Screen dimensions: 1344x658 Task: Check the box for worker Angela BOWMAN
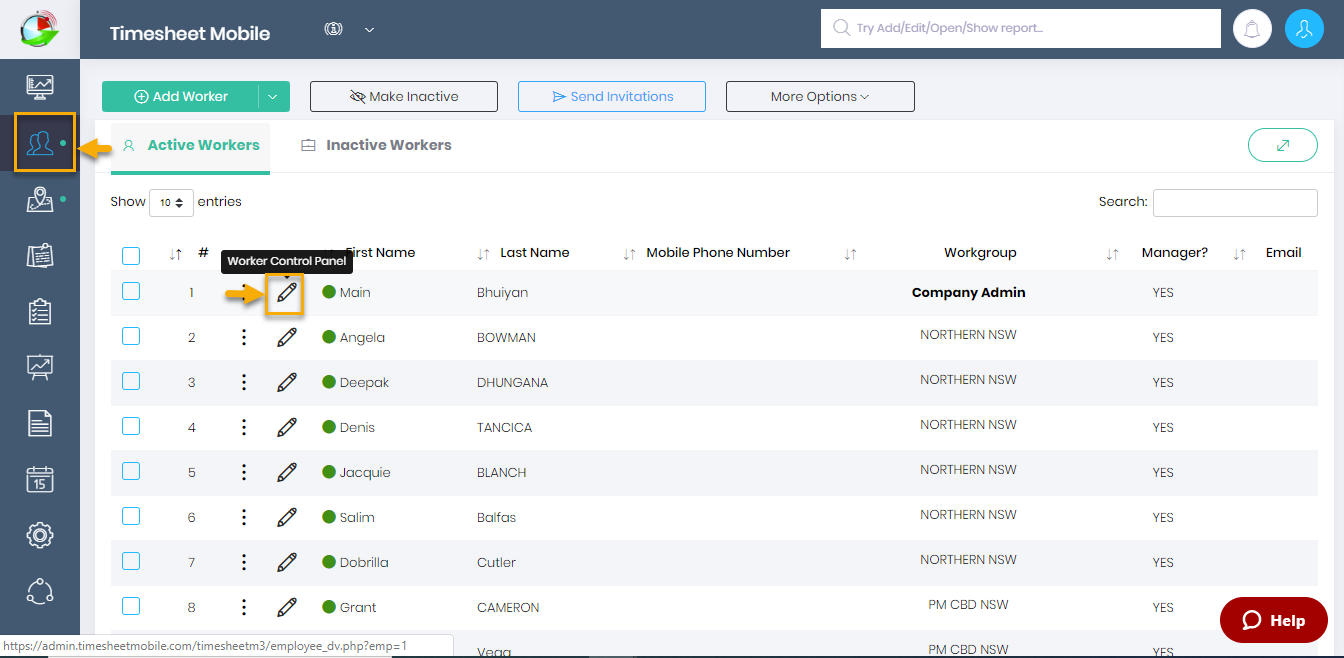131,336
